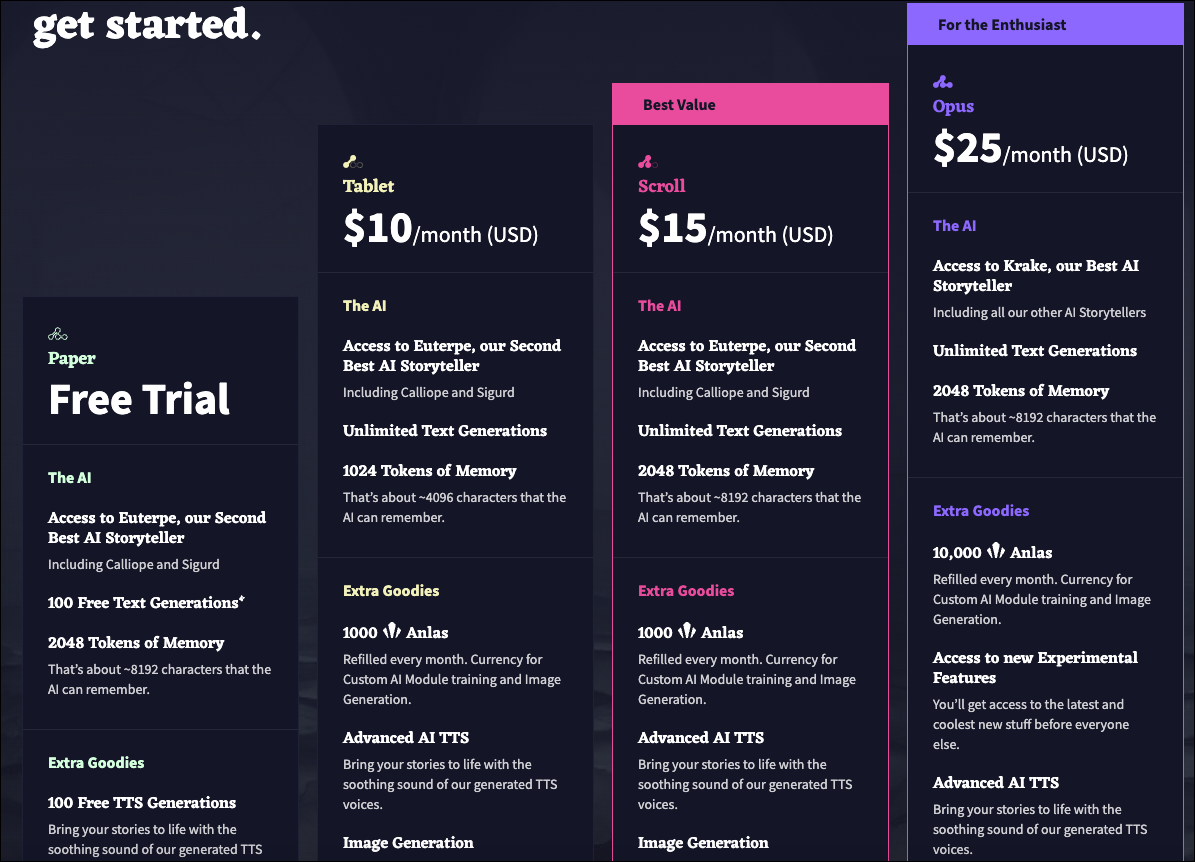Select the pink Best Value banner

point(750,104)
